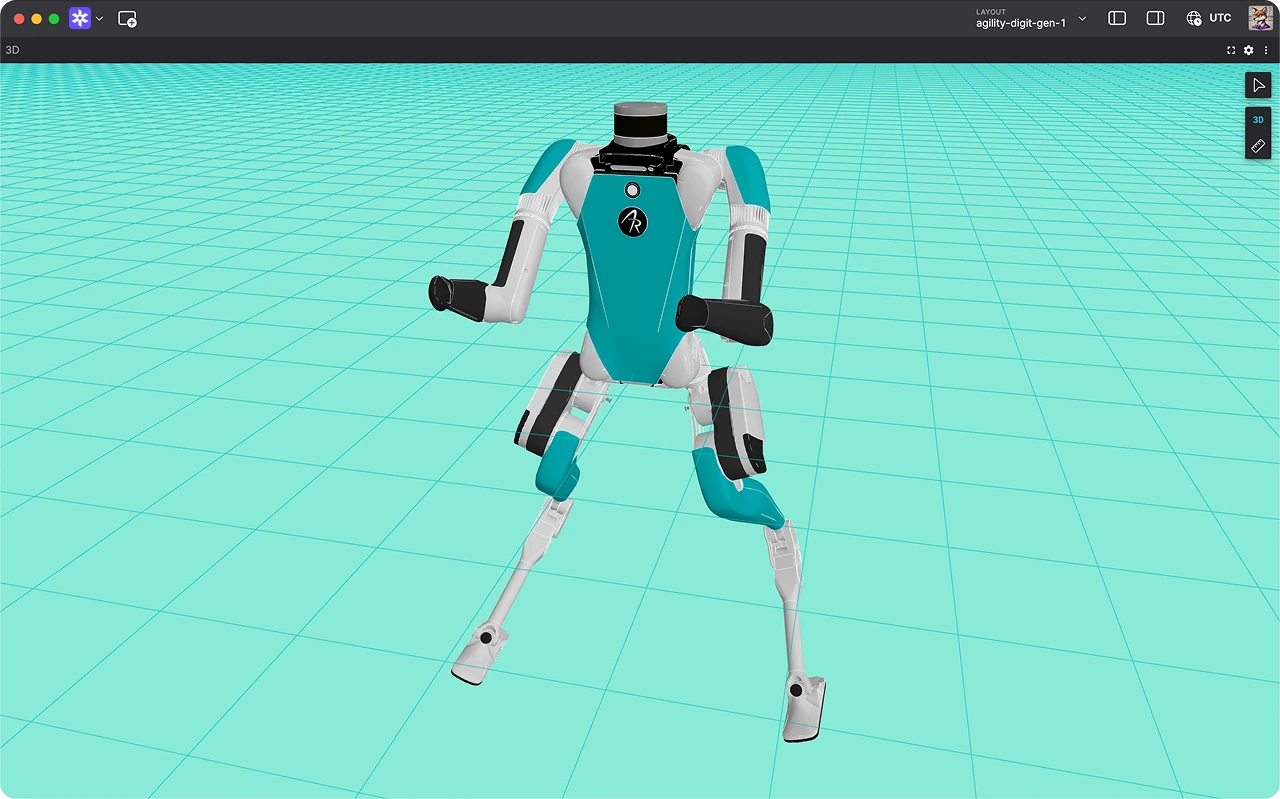
Task: Select the ruler measurement tool
Action: [1258, 146]
